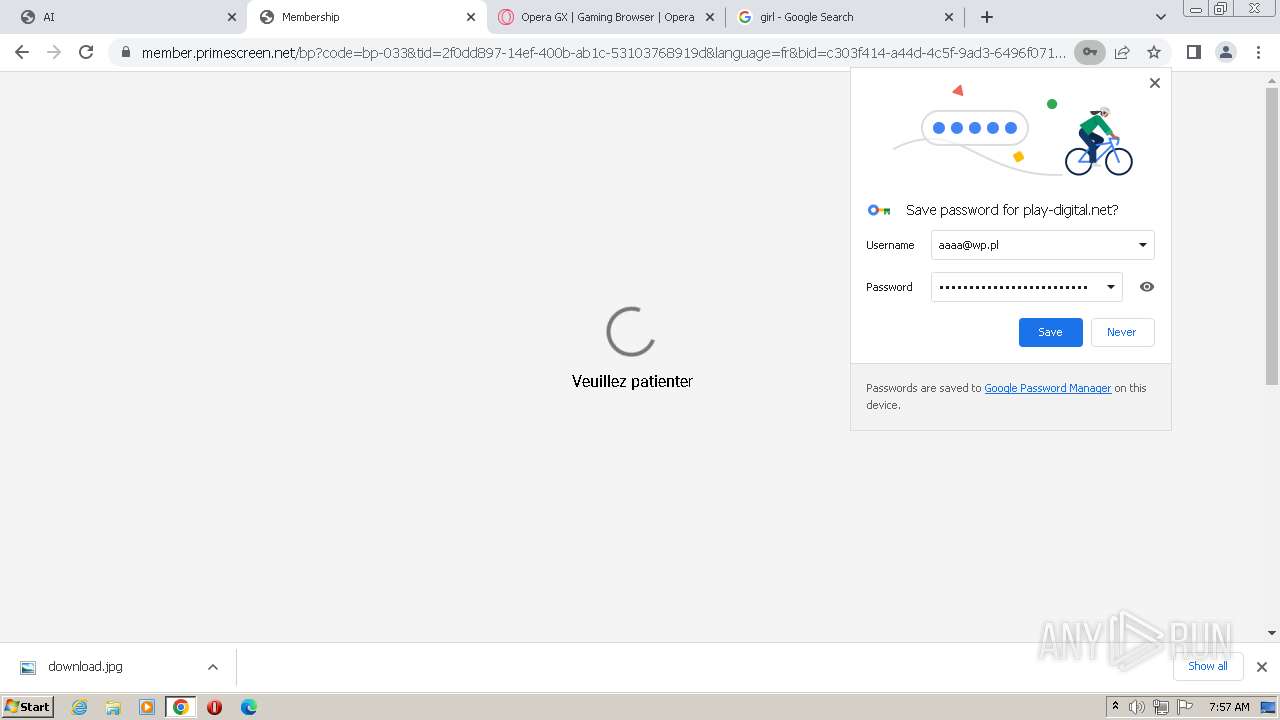
Task: Open the Google Password Manager link
Action: (1047, 388)
